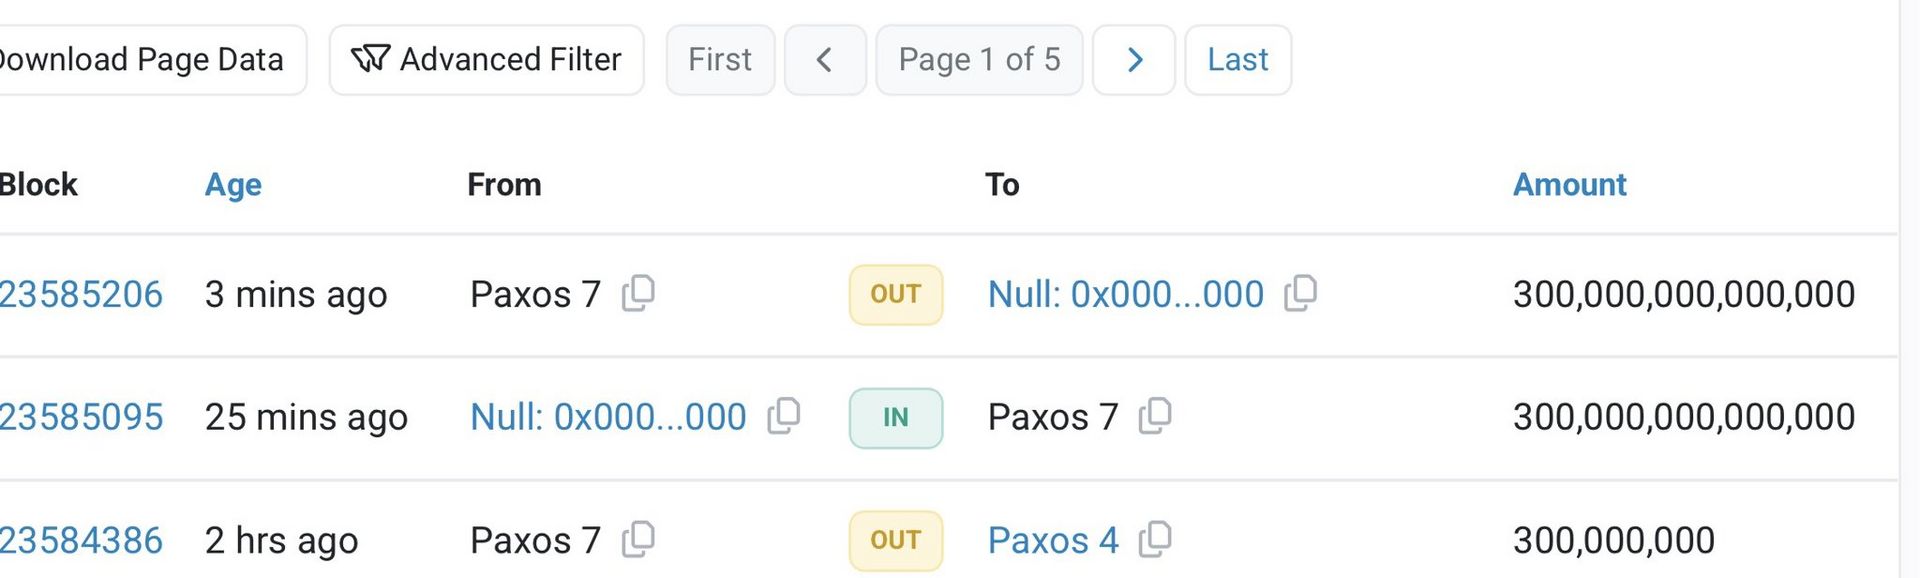Open block 23585095

pos(81,417)
